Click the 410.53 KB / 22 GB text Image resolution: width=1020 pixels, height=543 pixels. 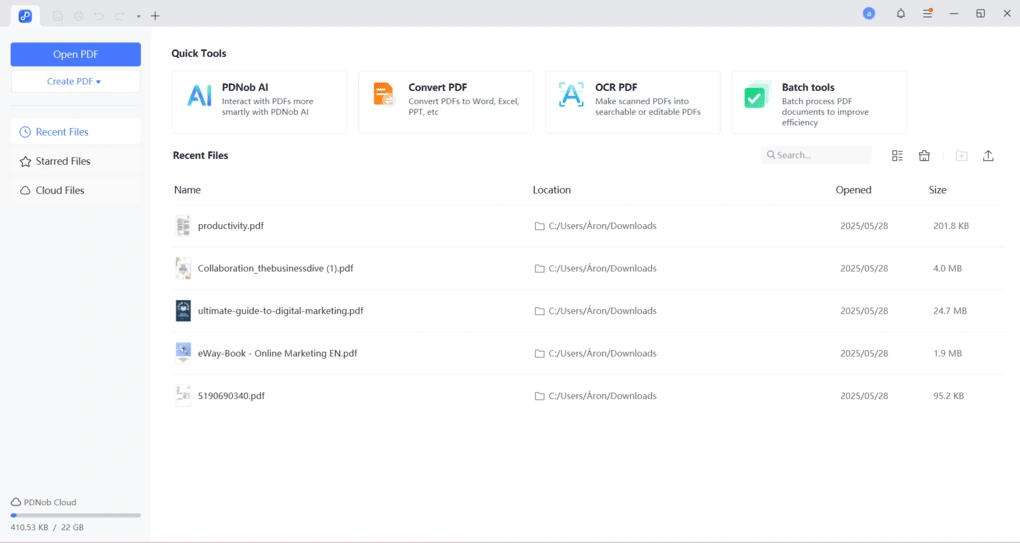[x=47, y=527]
